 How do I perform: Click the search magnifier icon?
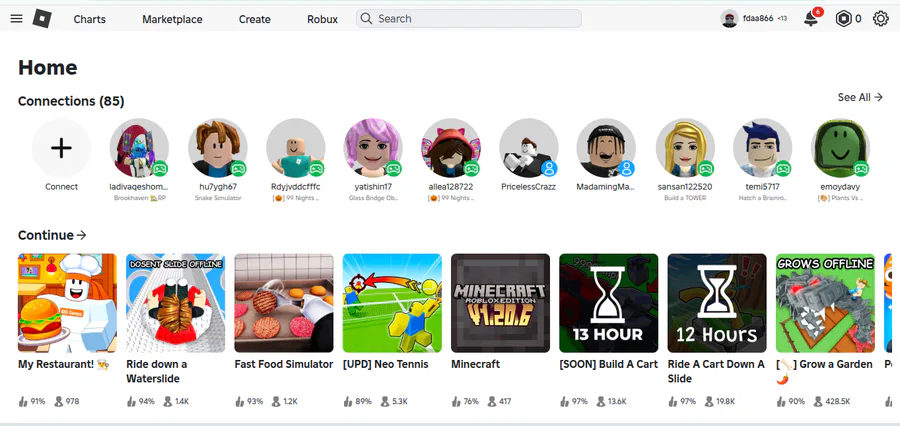click(366, 18)
